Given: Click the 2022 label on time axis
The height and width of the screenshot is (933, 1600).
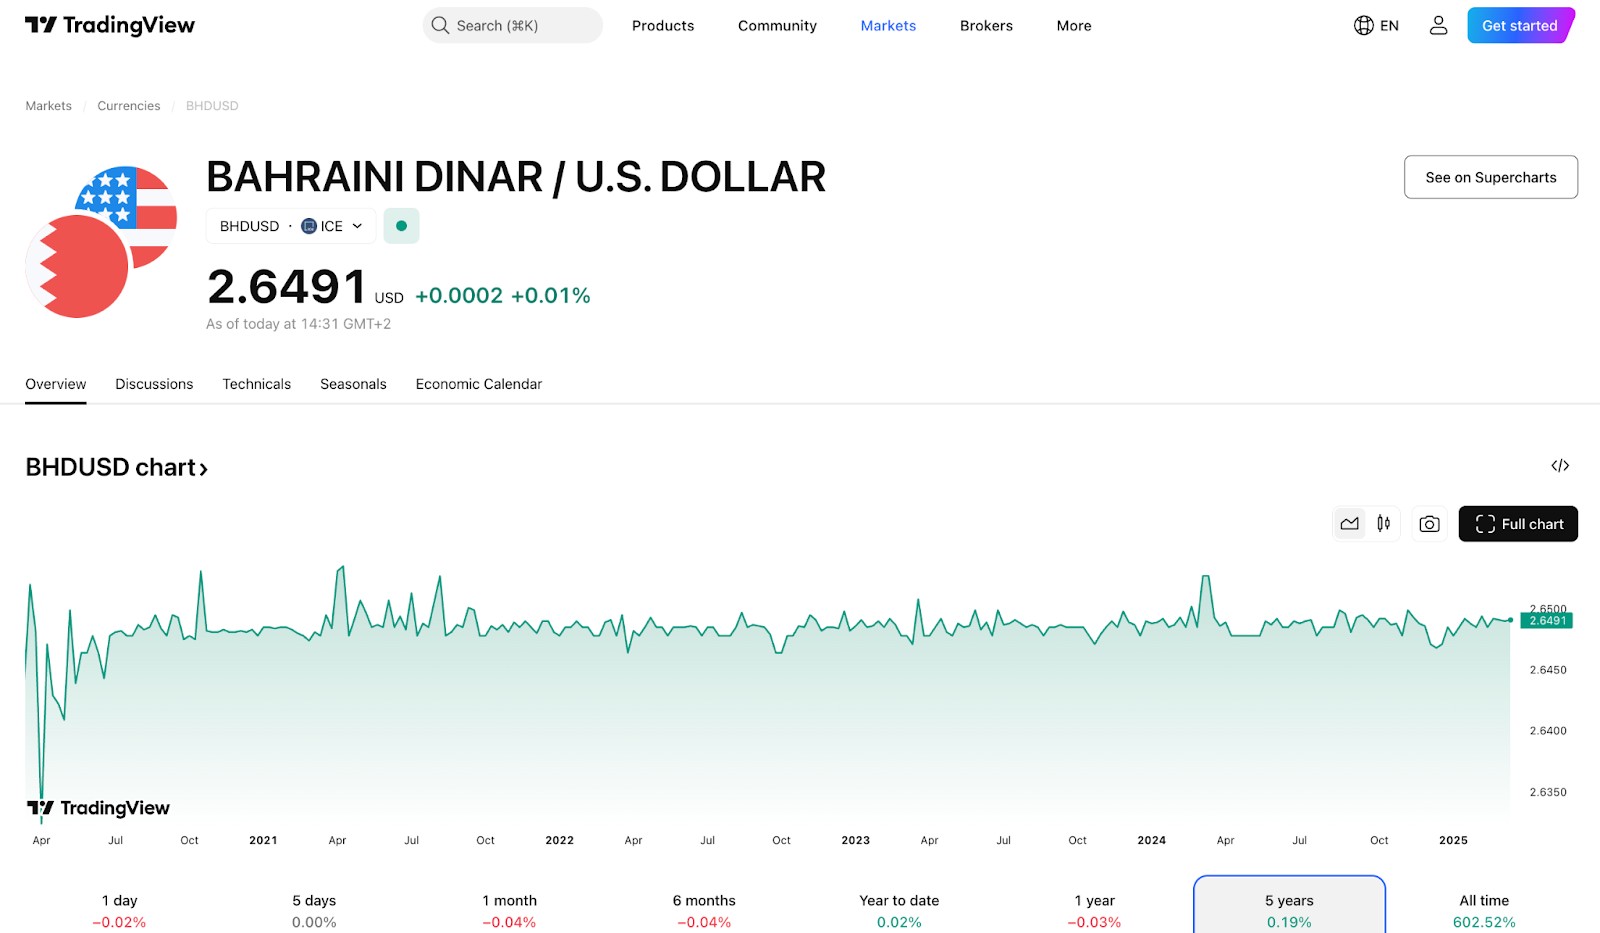Looking at the screenshot, I should [559, 840].
